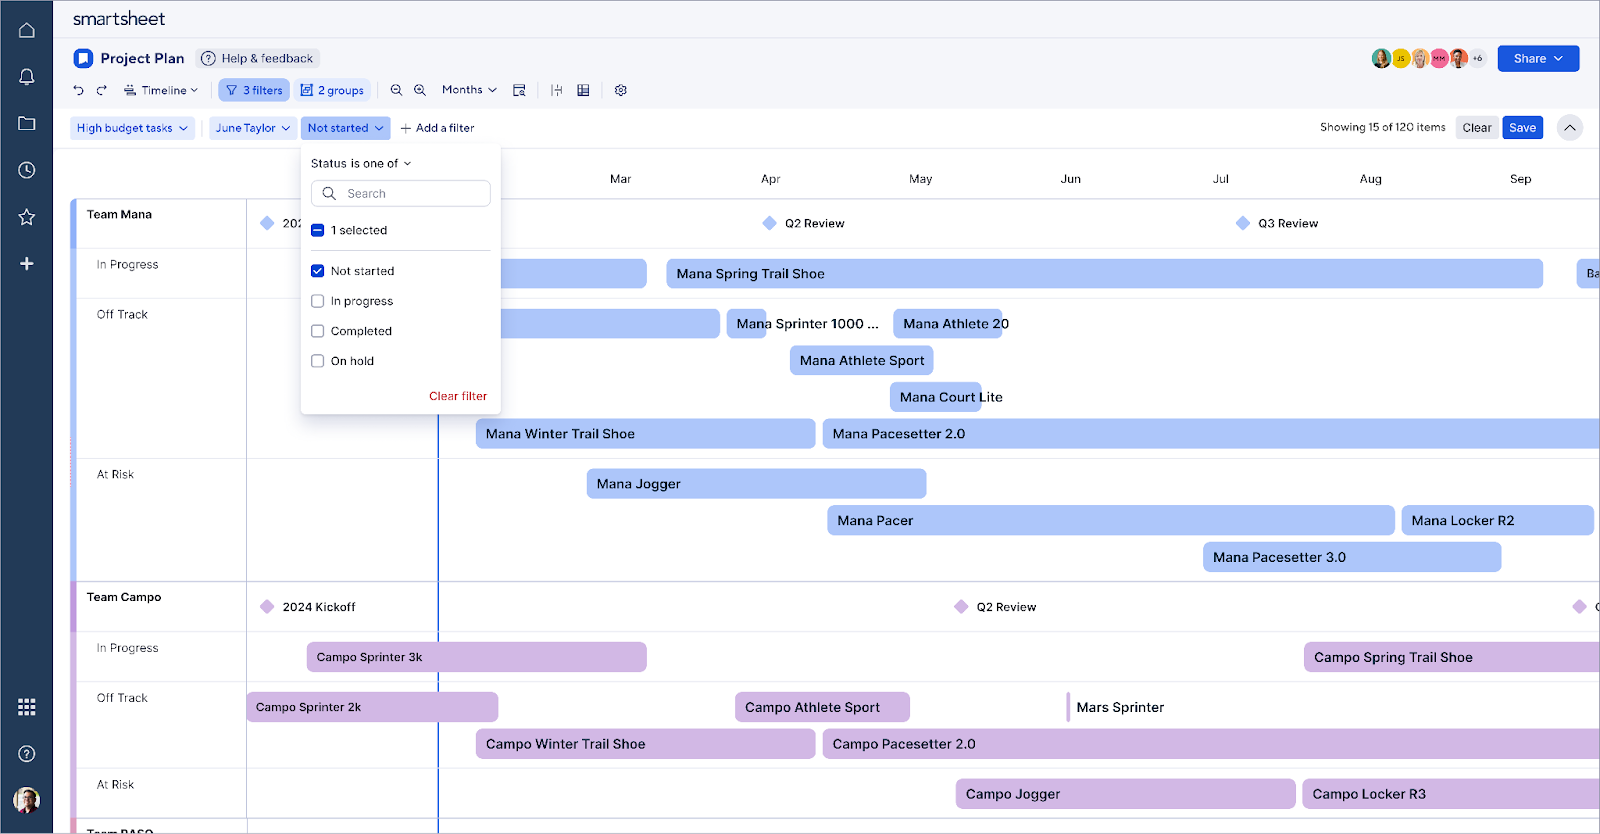The height and width of the screenshot is (834, 1600).
Task: Click the Undo arrow
Action: point(78,90)
